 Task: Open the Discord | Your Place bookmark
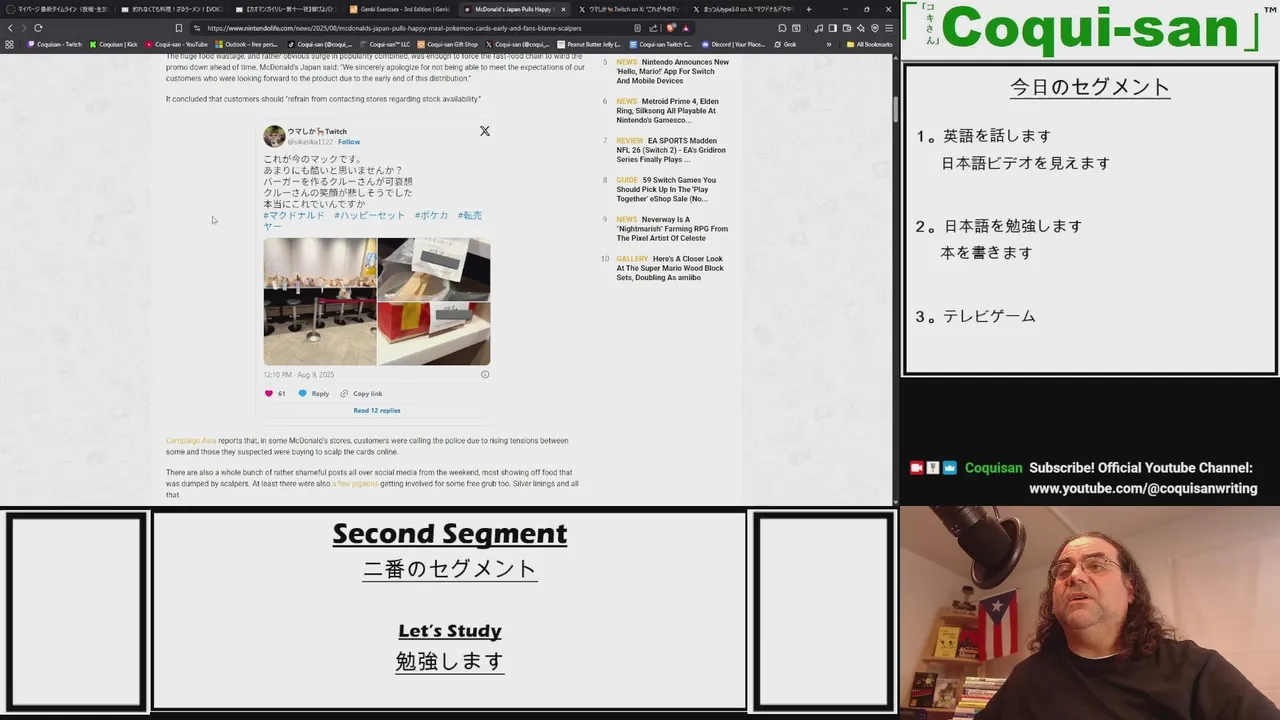coord(733,44)
